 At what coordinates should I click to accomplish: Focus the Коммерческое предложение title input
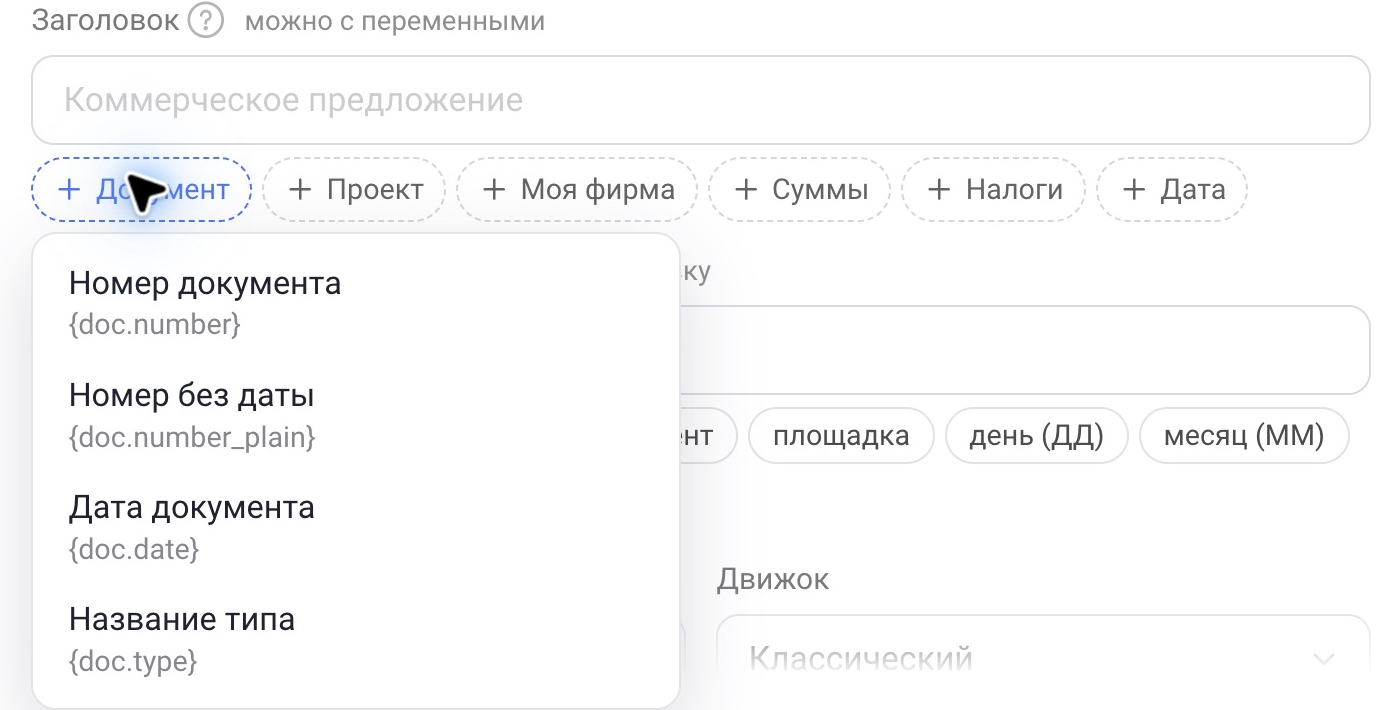(700, 100)
